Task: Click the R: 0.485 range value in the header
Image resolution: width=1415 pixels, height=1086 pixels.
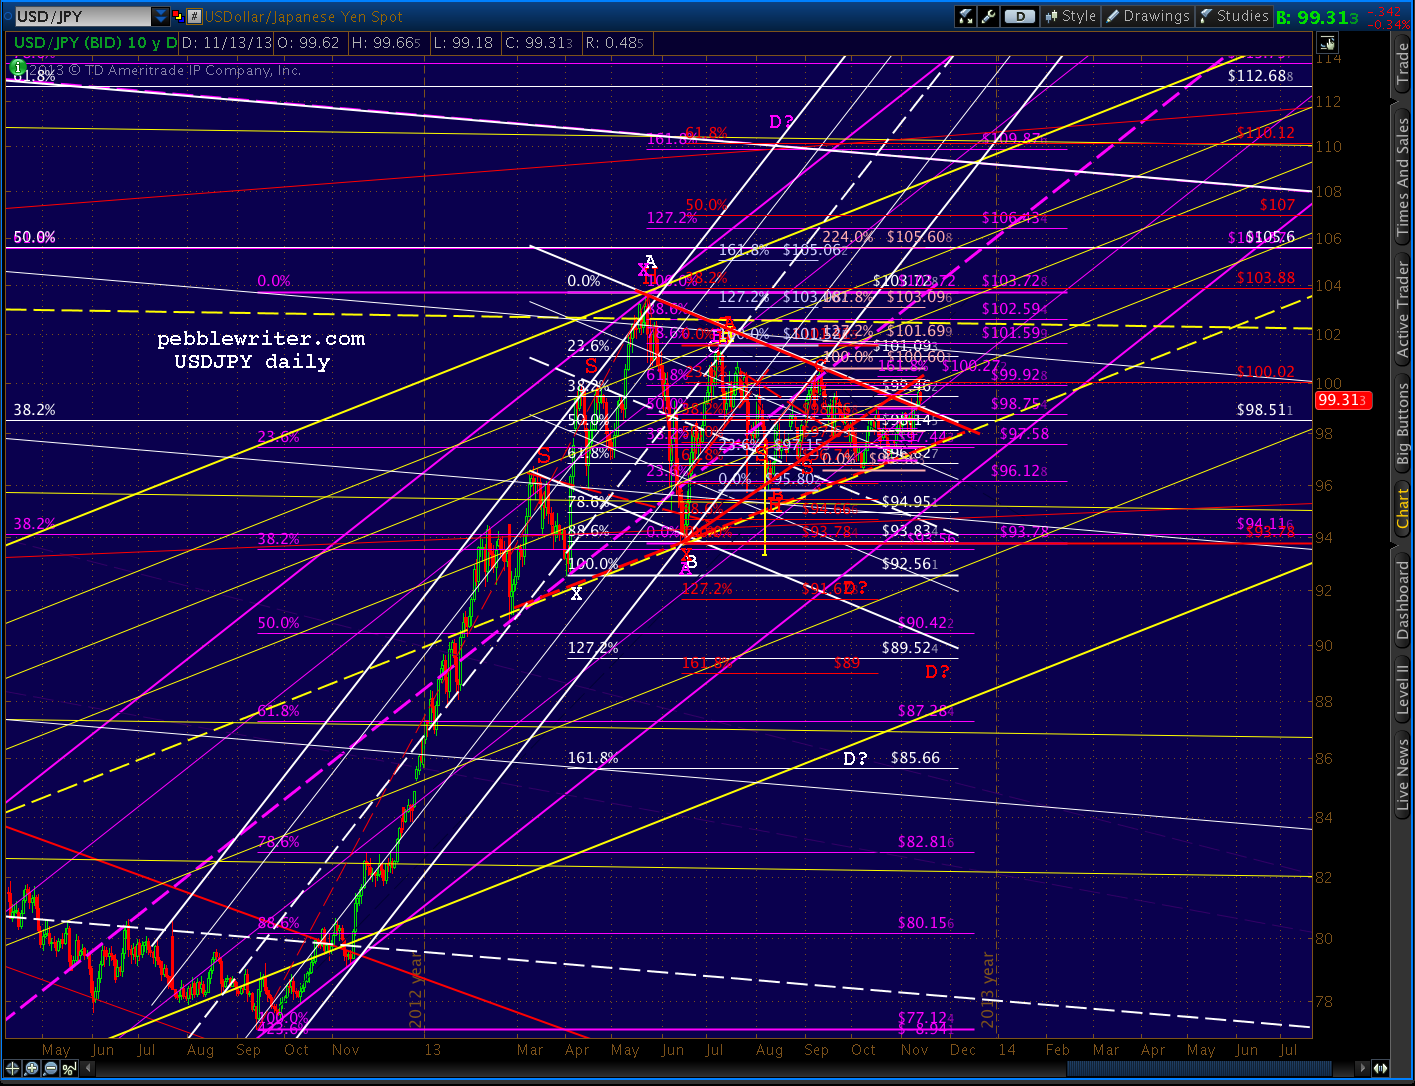Action: tap(614, 43)
